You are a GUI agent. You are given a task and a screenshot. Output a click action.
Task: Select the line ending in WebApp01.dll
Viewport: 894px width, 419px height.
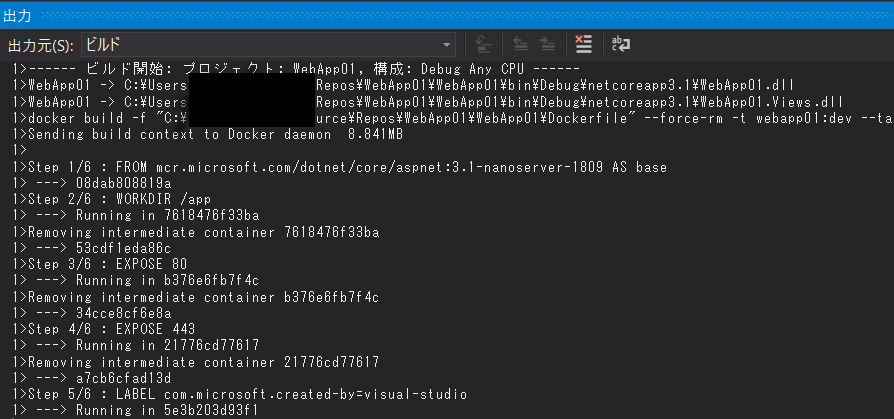tap(403, 86)
